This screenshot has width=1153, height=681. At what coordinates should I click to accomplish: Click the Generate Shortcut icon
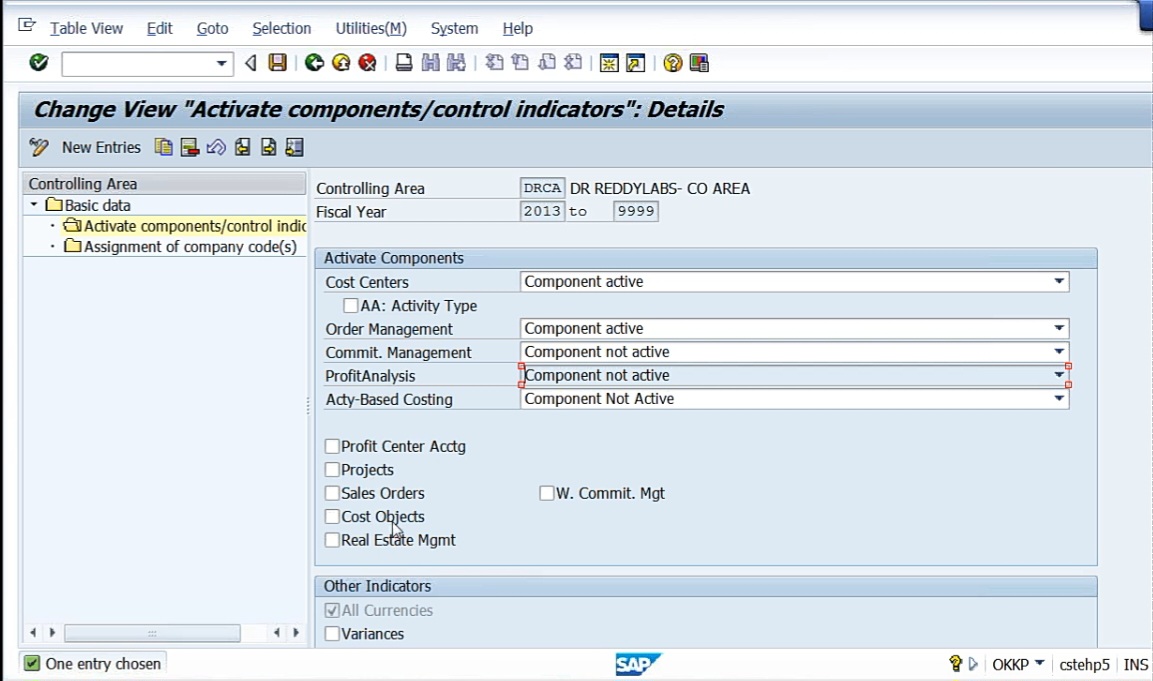635,63
